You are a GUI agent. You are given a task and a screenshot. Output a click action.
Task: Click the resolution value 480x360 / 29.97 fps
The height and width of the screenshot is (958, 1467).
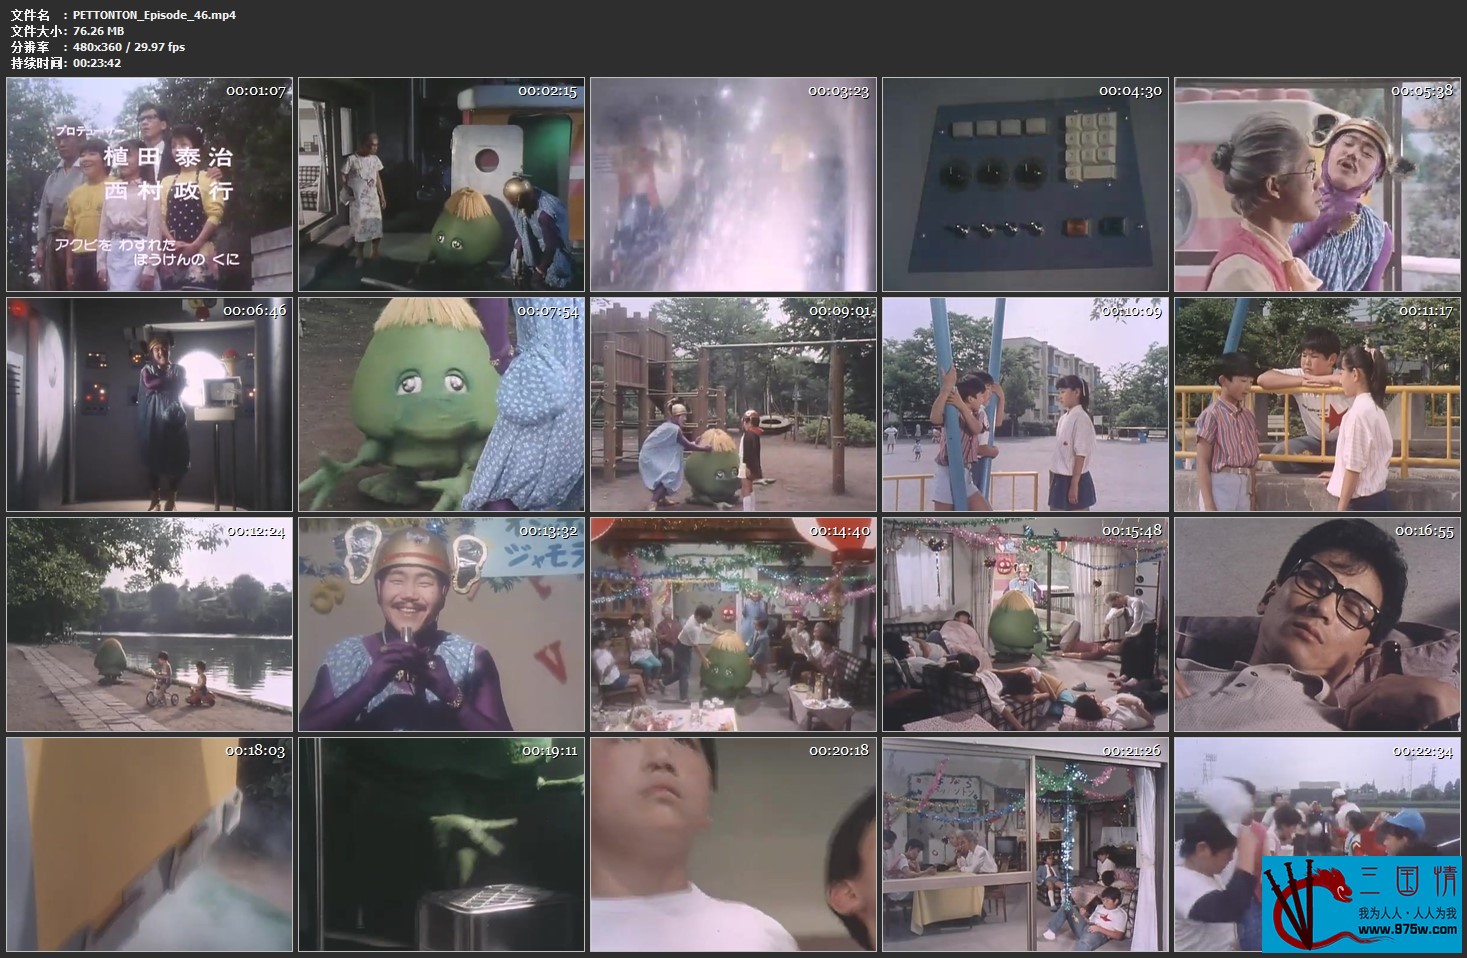tap(129, 47)
